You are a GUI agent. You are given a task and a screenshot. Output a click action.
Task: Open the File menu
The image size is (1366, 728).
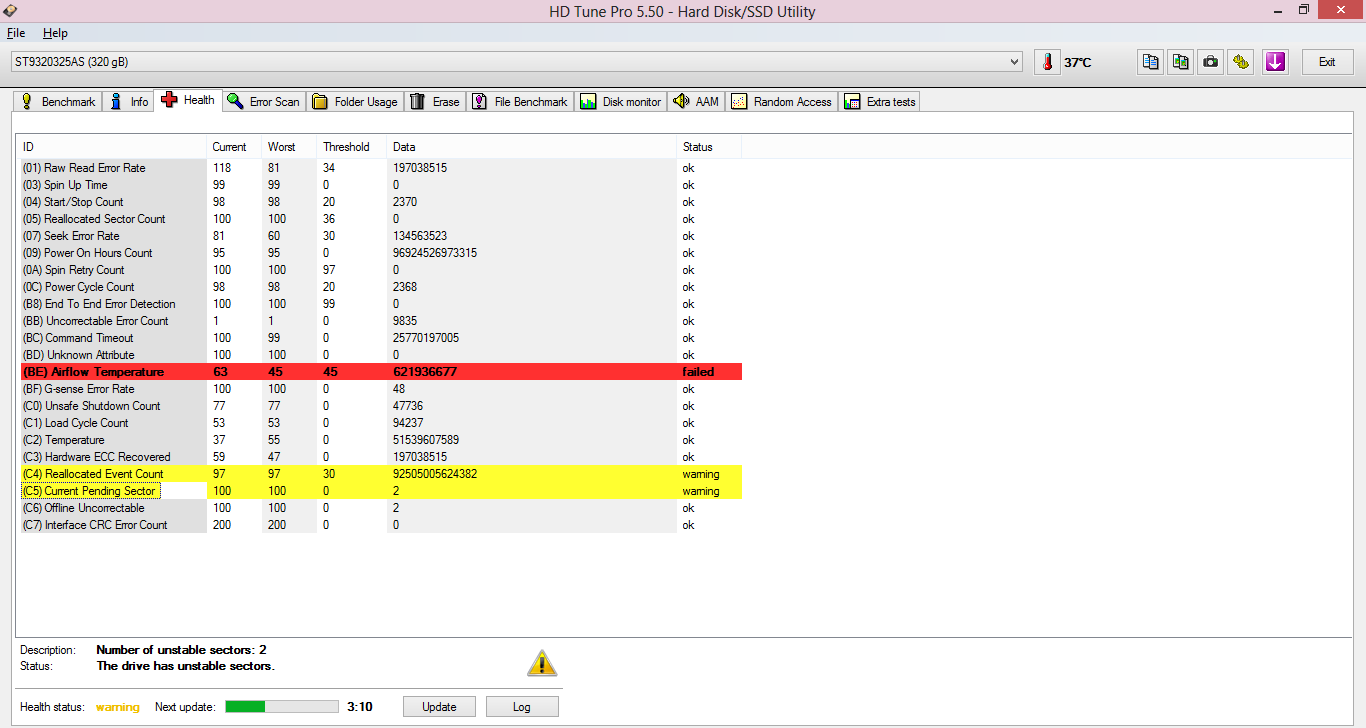[16, 33]
